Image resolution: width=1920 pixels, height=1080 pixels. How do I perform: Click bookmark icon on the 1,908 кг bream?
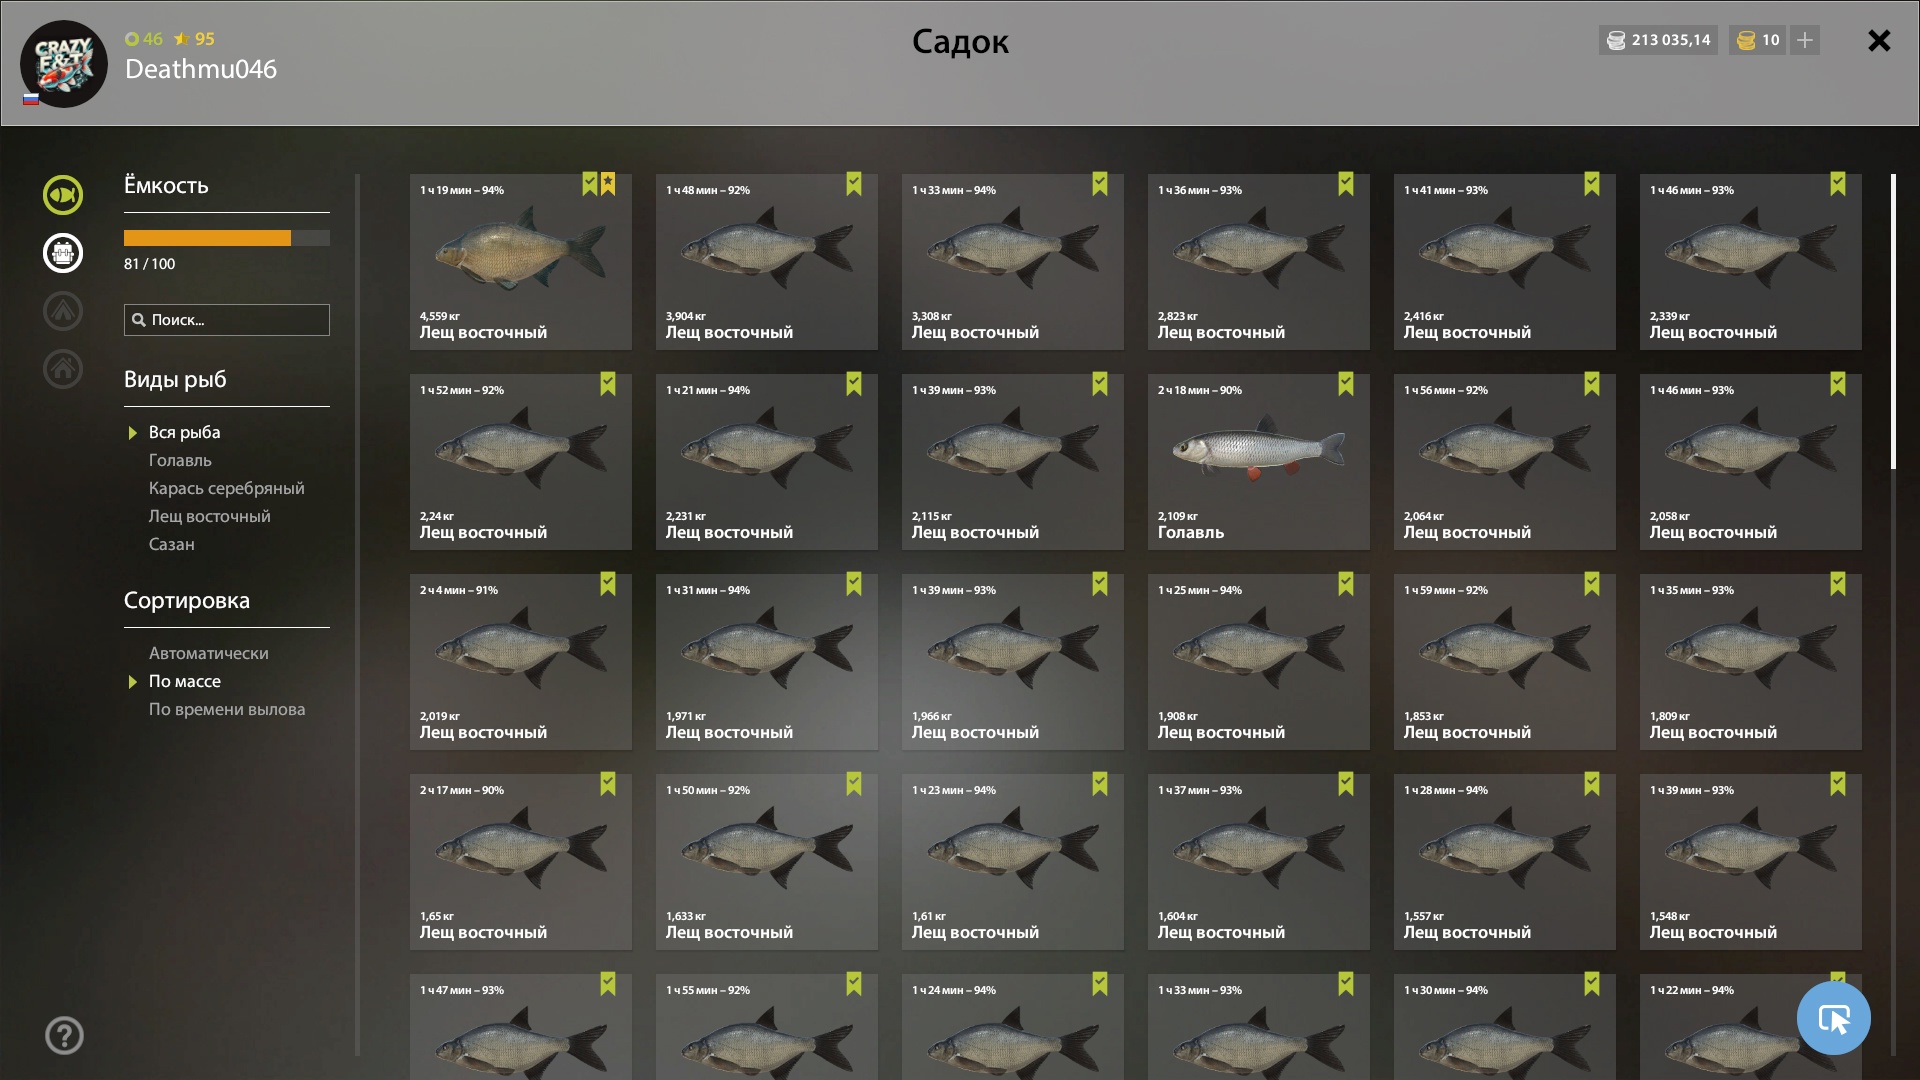point(1346,584)
